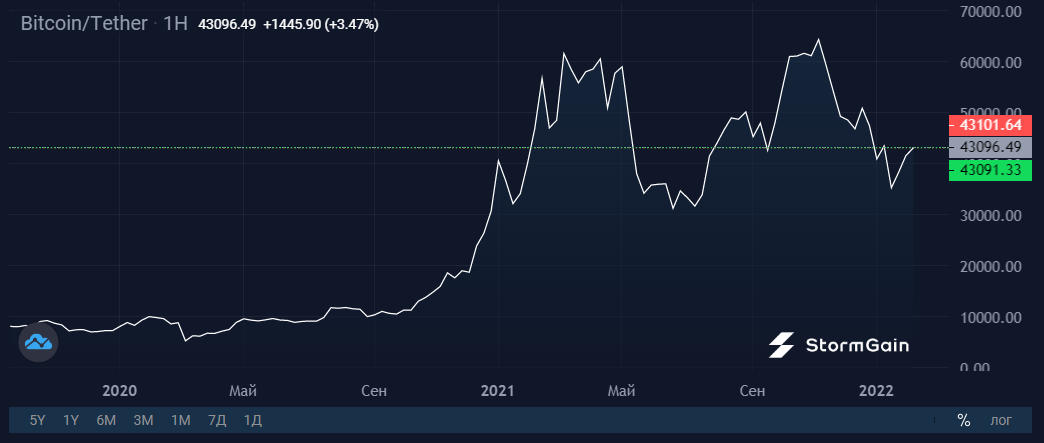Click the 1H interval label
This screenshot has width=1044, height=443.
coord(176,24)
